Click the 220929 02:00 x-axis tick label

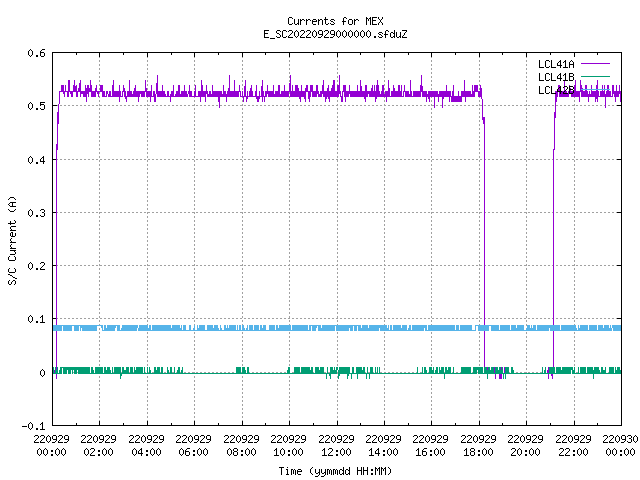point(98,445)
